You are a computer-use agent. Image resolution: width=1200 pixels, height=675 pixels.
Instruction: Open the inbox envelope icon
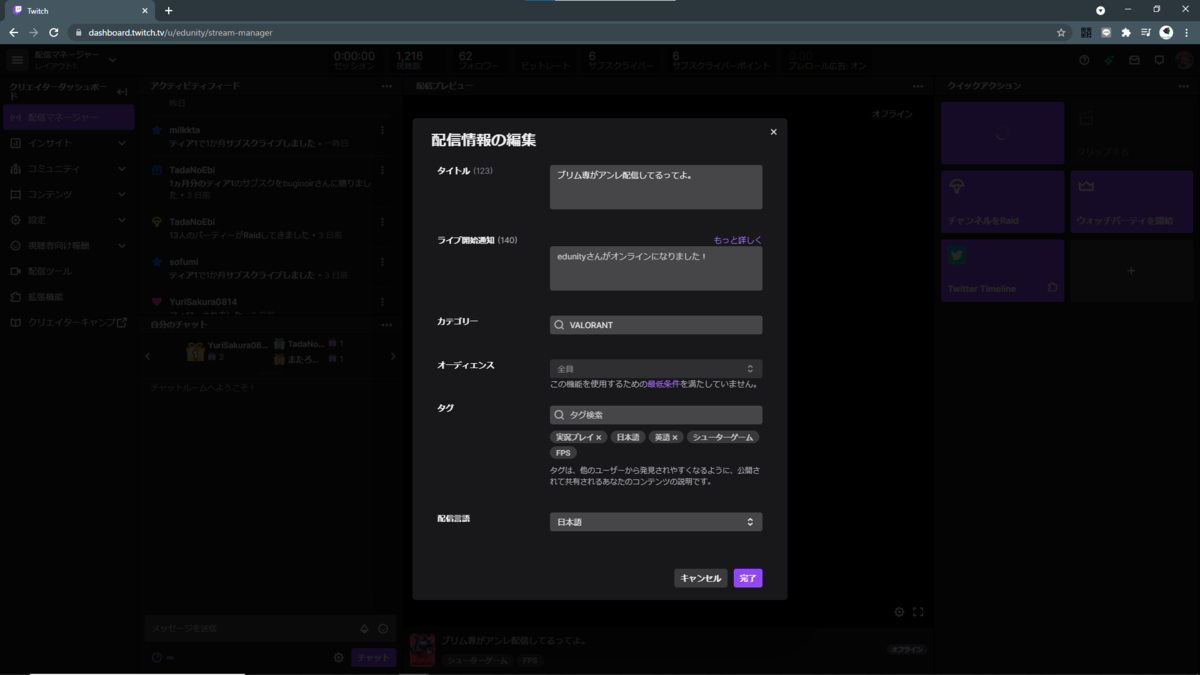point(1134,60)
